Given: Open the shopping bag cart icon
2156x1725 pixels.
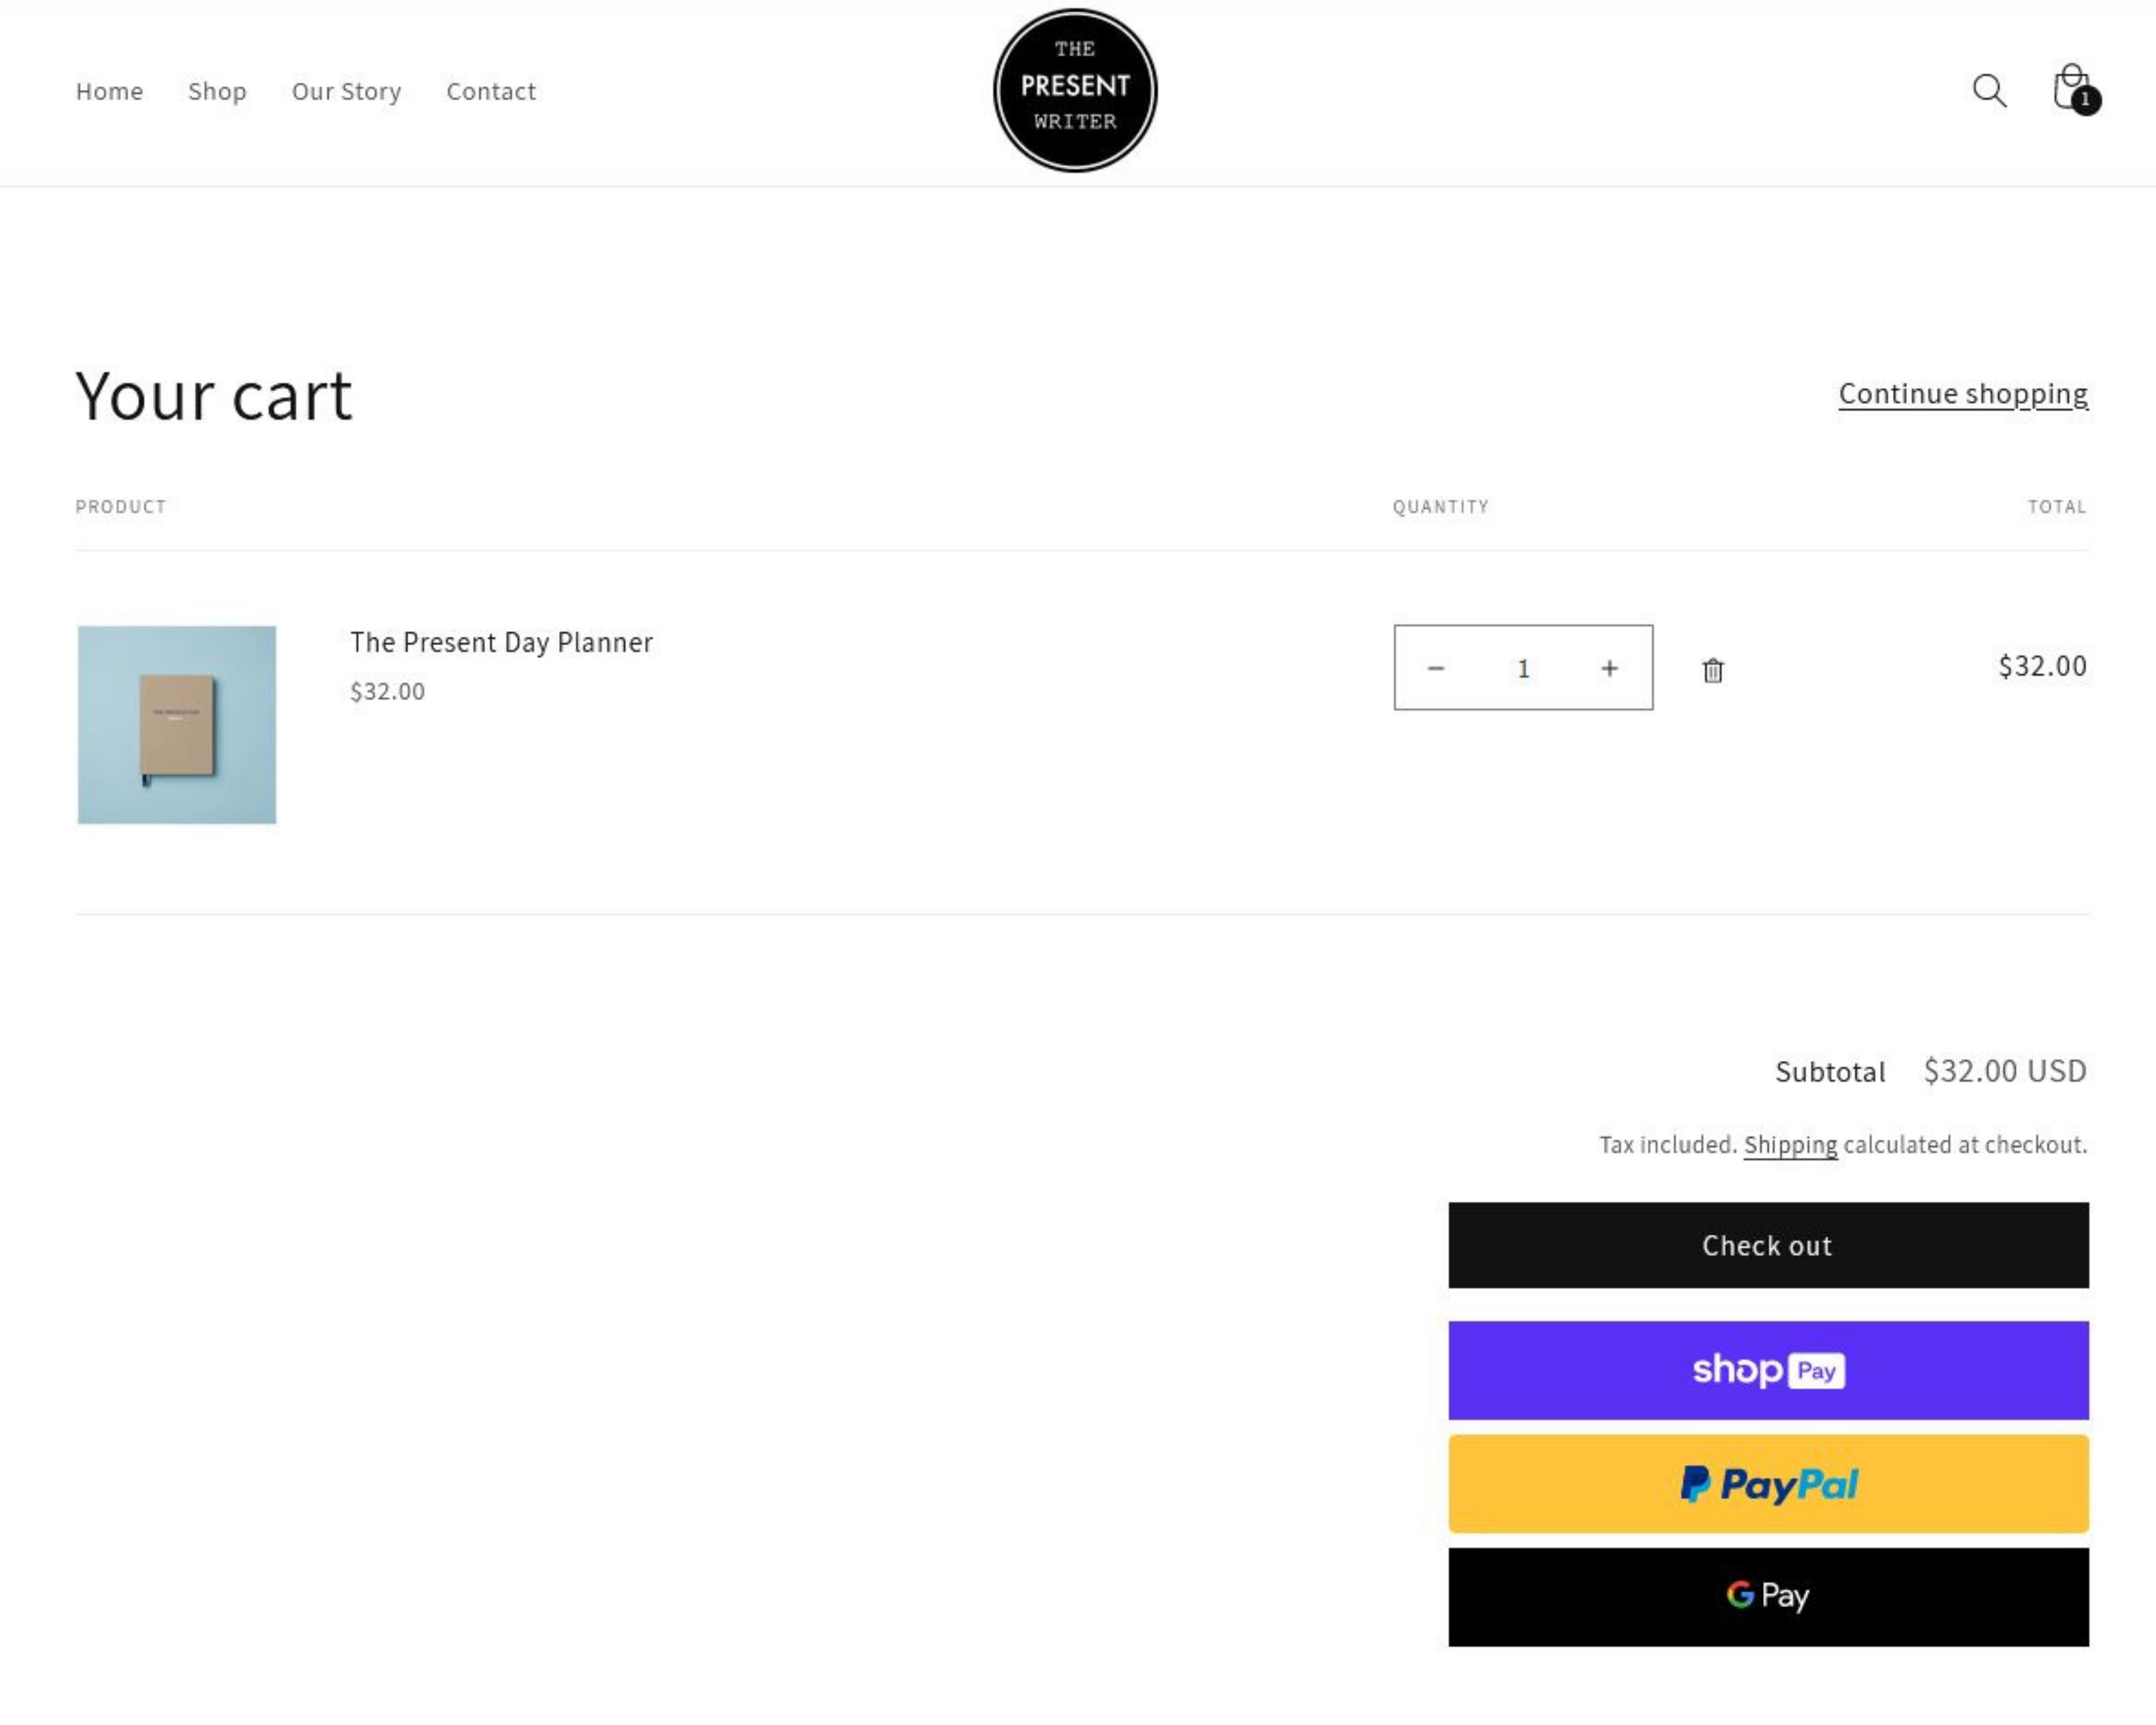Looking at the screenshot, I should [2068, 88].
